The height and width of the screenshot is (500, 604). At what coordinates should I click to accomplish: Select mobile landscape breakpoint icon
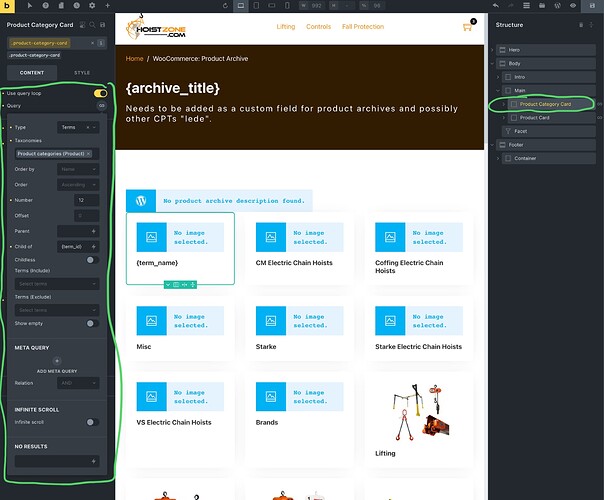click(272, 5)
